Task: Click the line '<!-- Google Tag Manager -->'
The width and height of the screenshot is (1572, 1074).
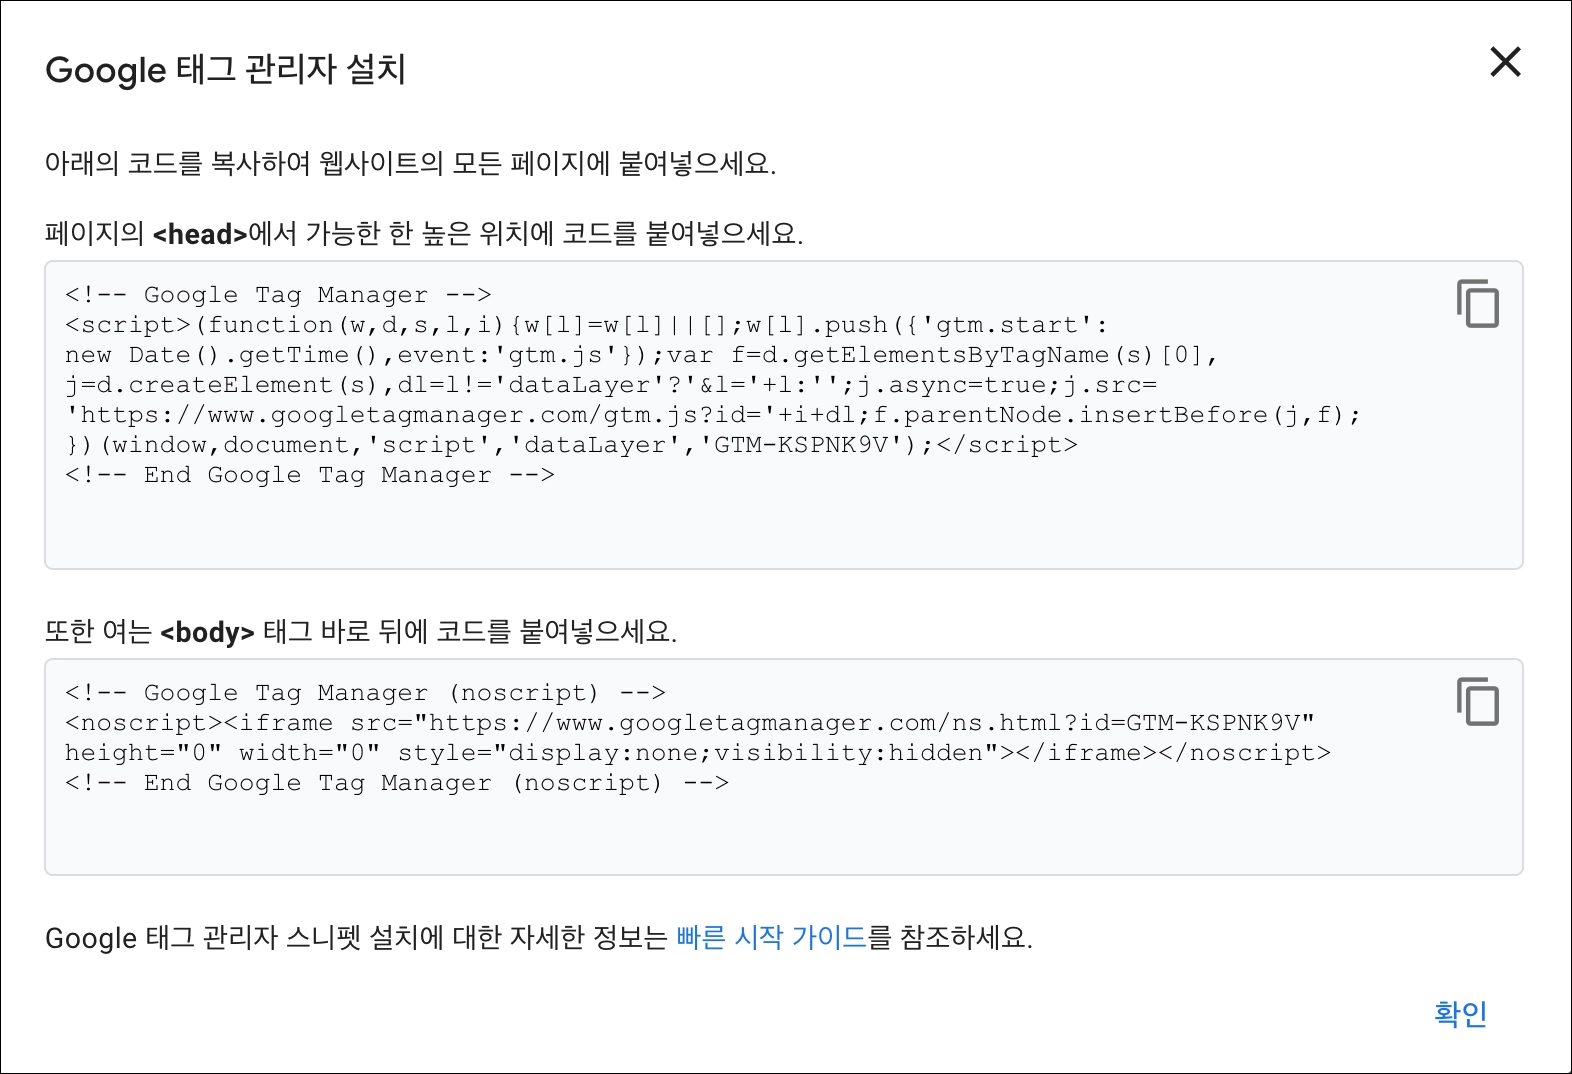Action: click(x=278, y=295)
